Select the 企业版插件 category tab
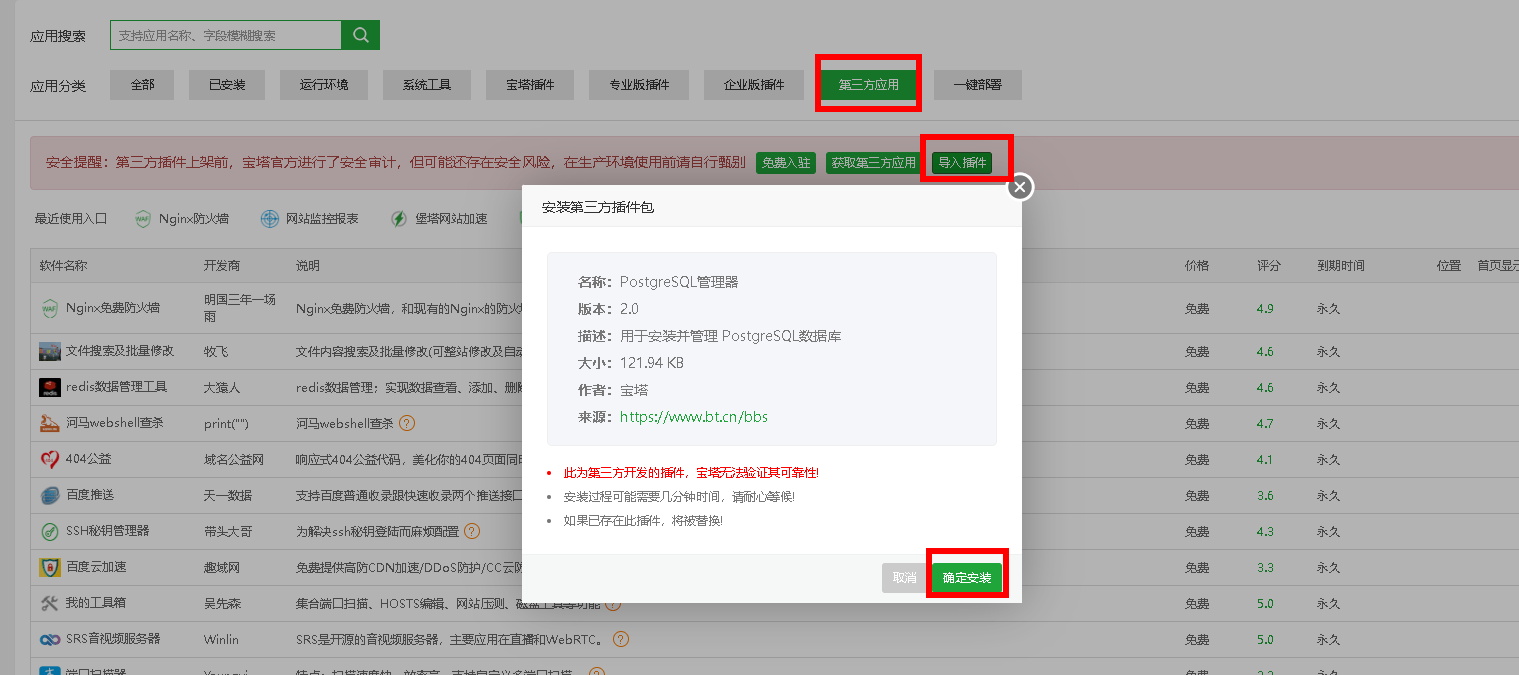Viewport: 1519px width, 675px height. [x=754, y=85]
